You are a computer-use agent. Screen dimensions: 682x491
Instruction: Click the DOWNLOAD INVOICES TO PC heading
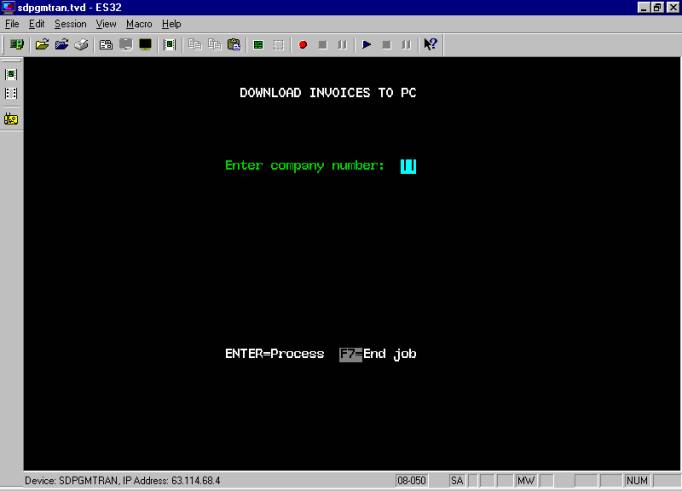point(328,93)
